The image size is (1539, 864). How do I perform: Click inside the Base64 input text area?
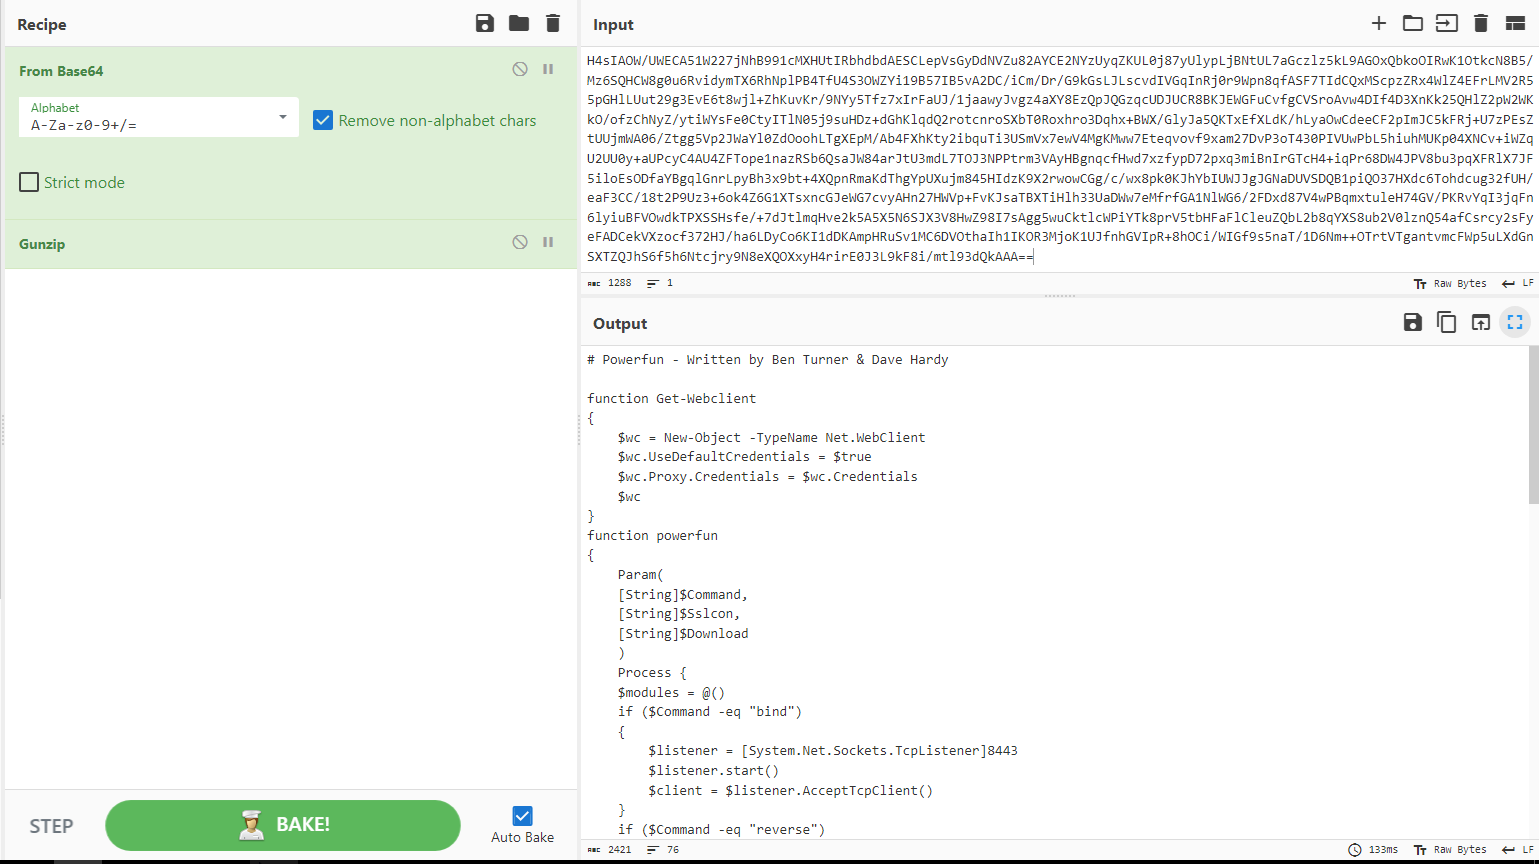[x=1059, y=158]
